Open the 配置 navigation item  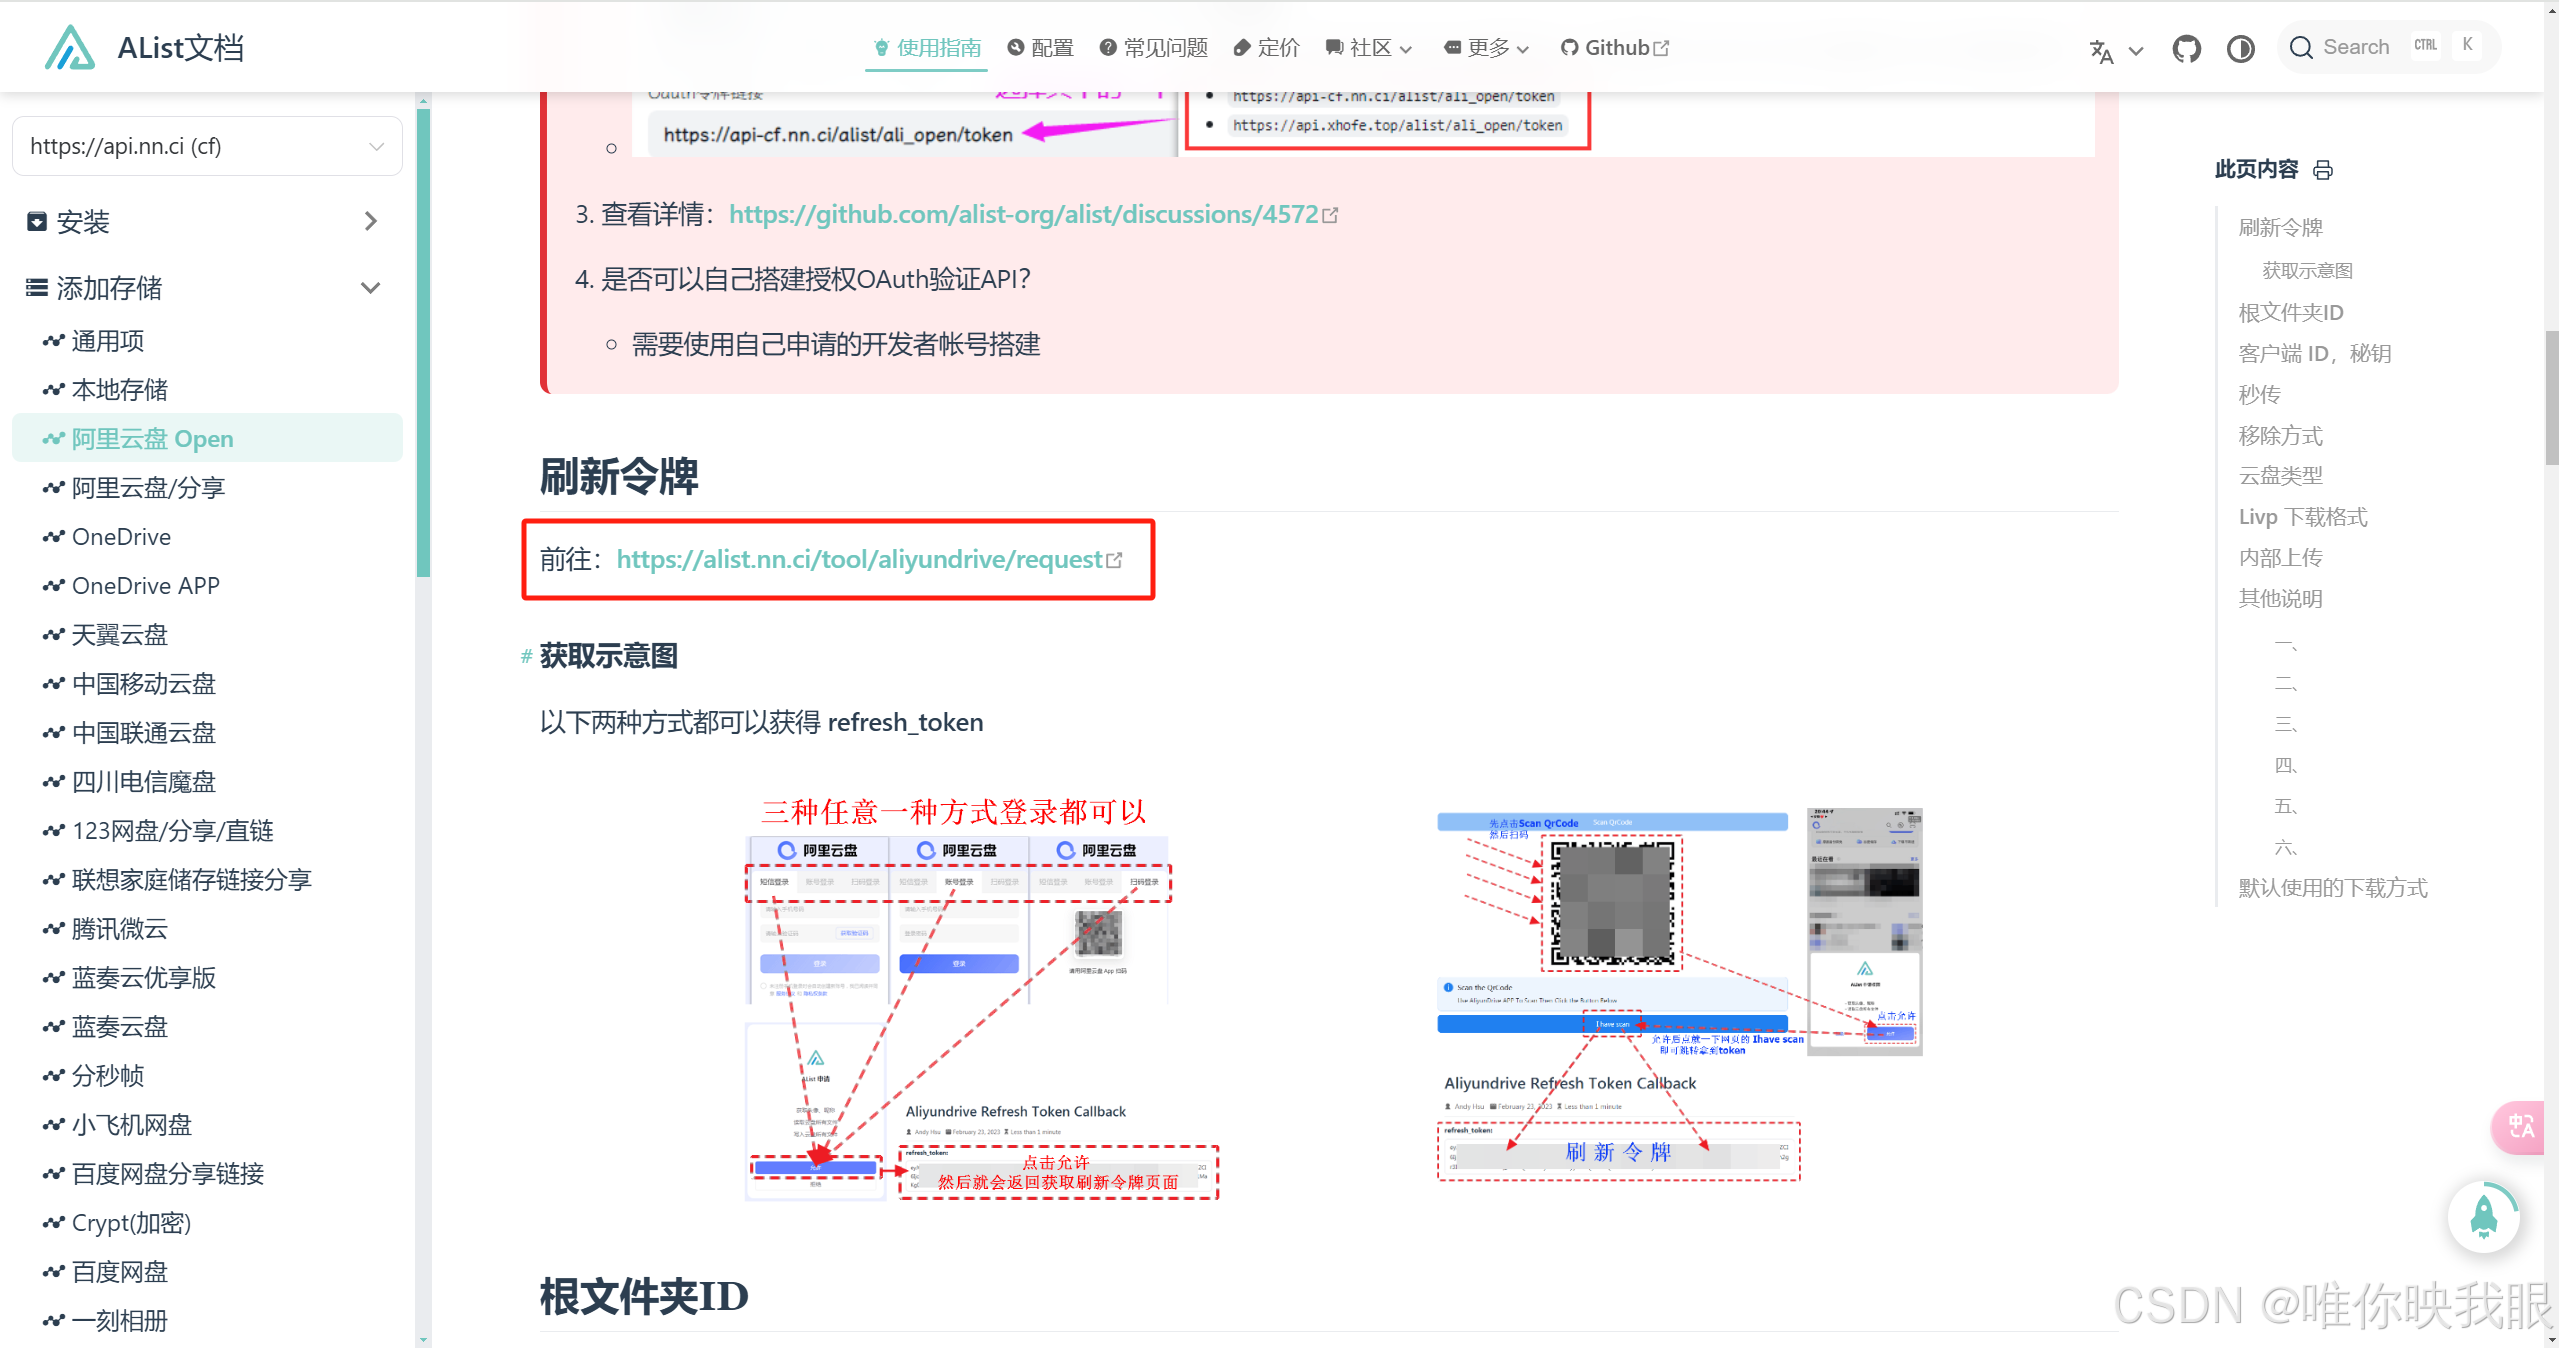[x=1040, y=48]
